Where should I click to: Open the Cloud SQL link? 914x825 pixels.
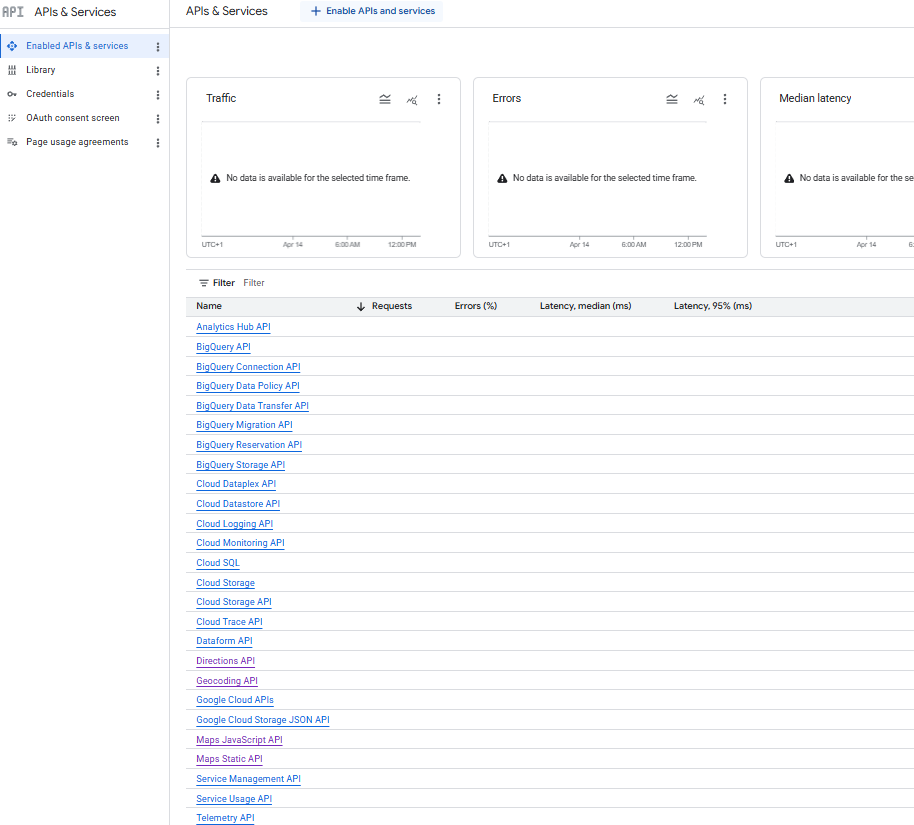[x=218, y=563]
